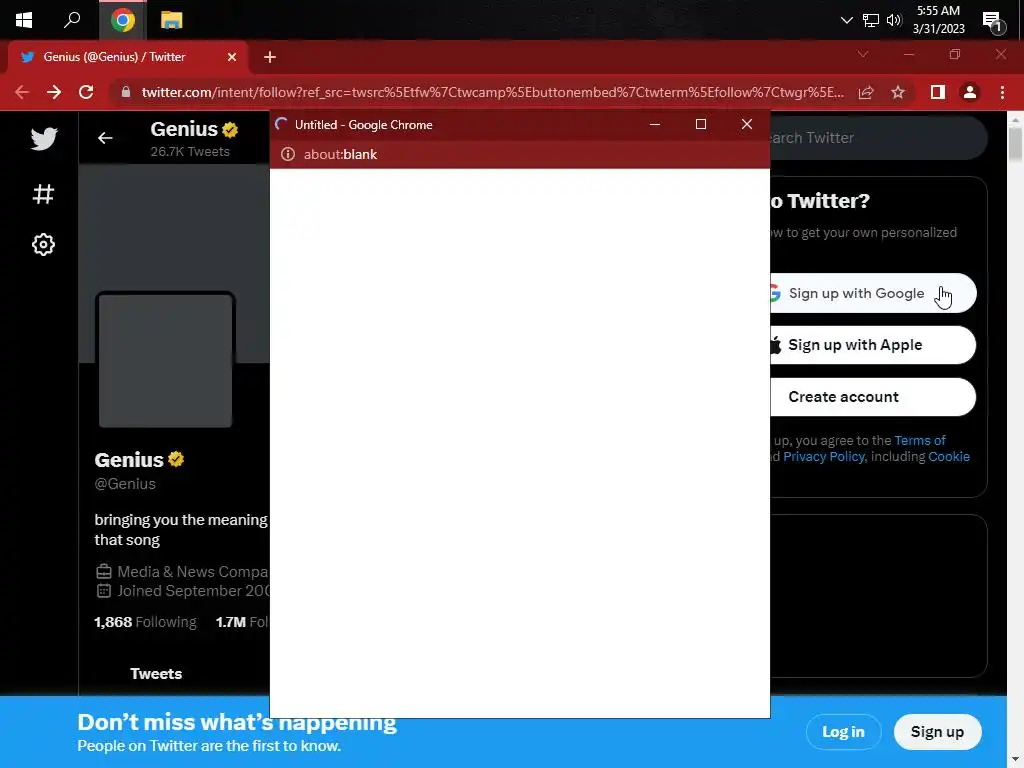
Task: Click the twitter.com address bar
Action: click(x=492, y=92)
